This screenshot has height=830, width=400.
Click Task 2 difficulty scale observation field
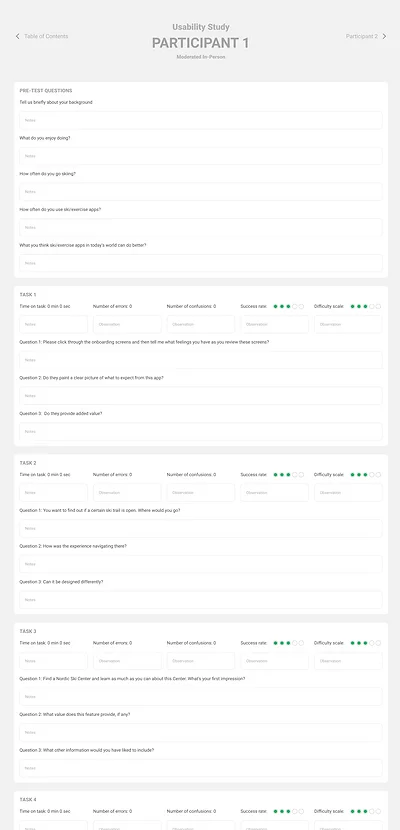(x=348, y=493)
